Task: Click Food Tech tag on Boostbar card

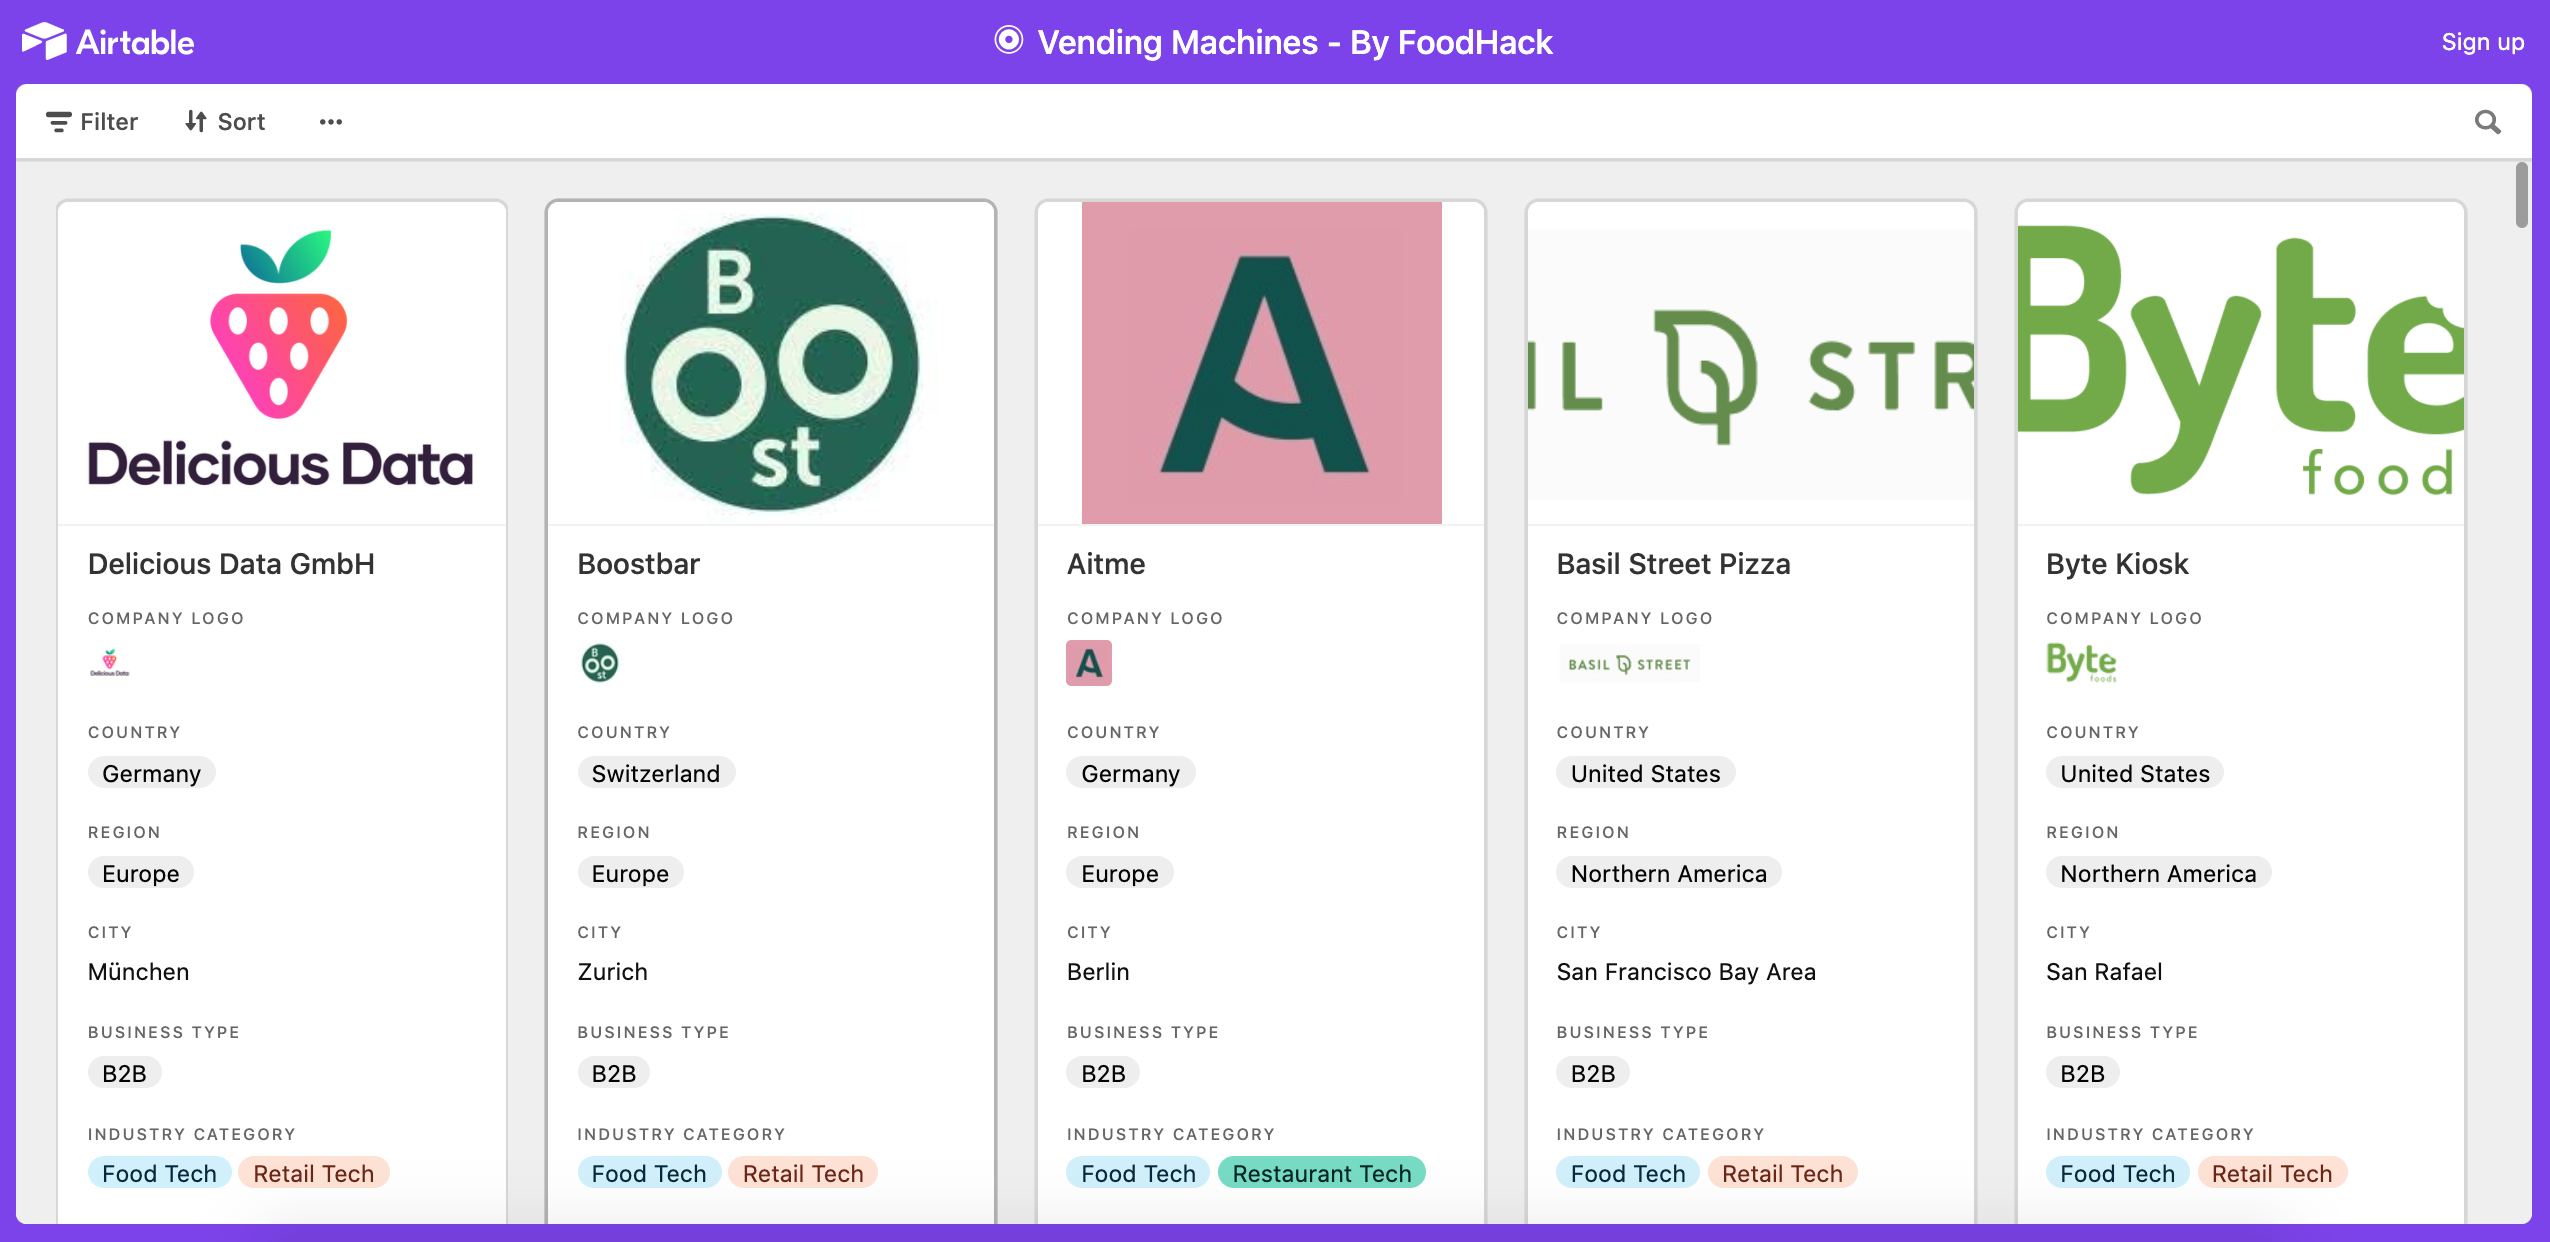Action: point(649,1173)
